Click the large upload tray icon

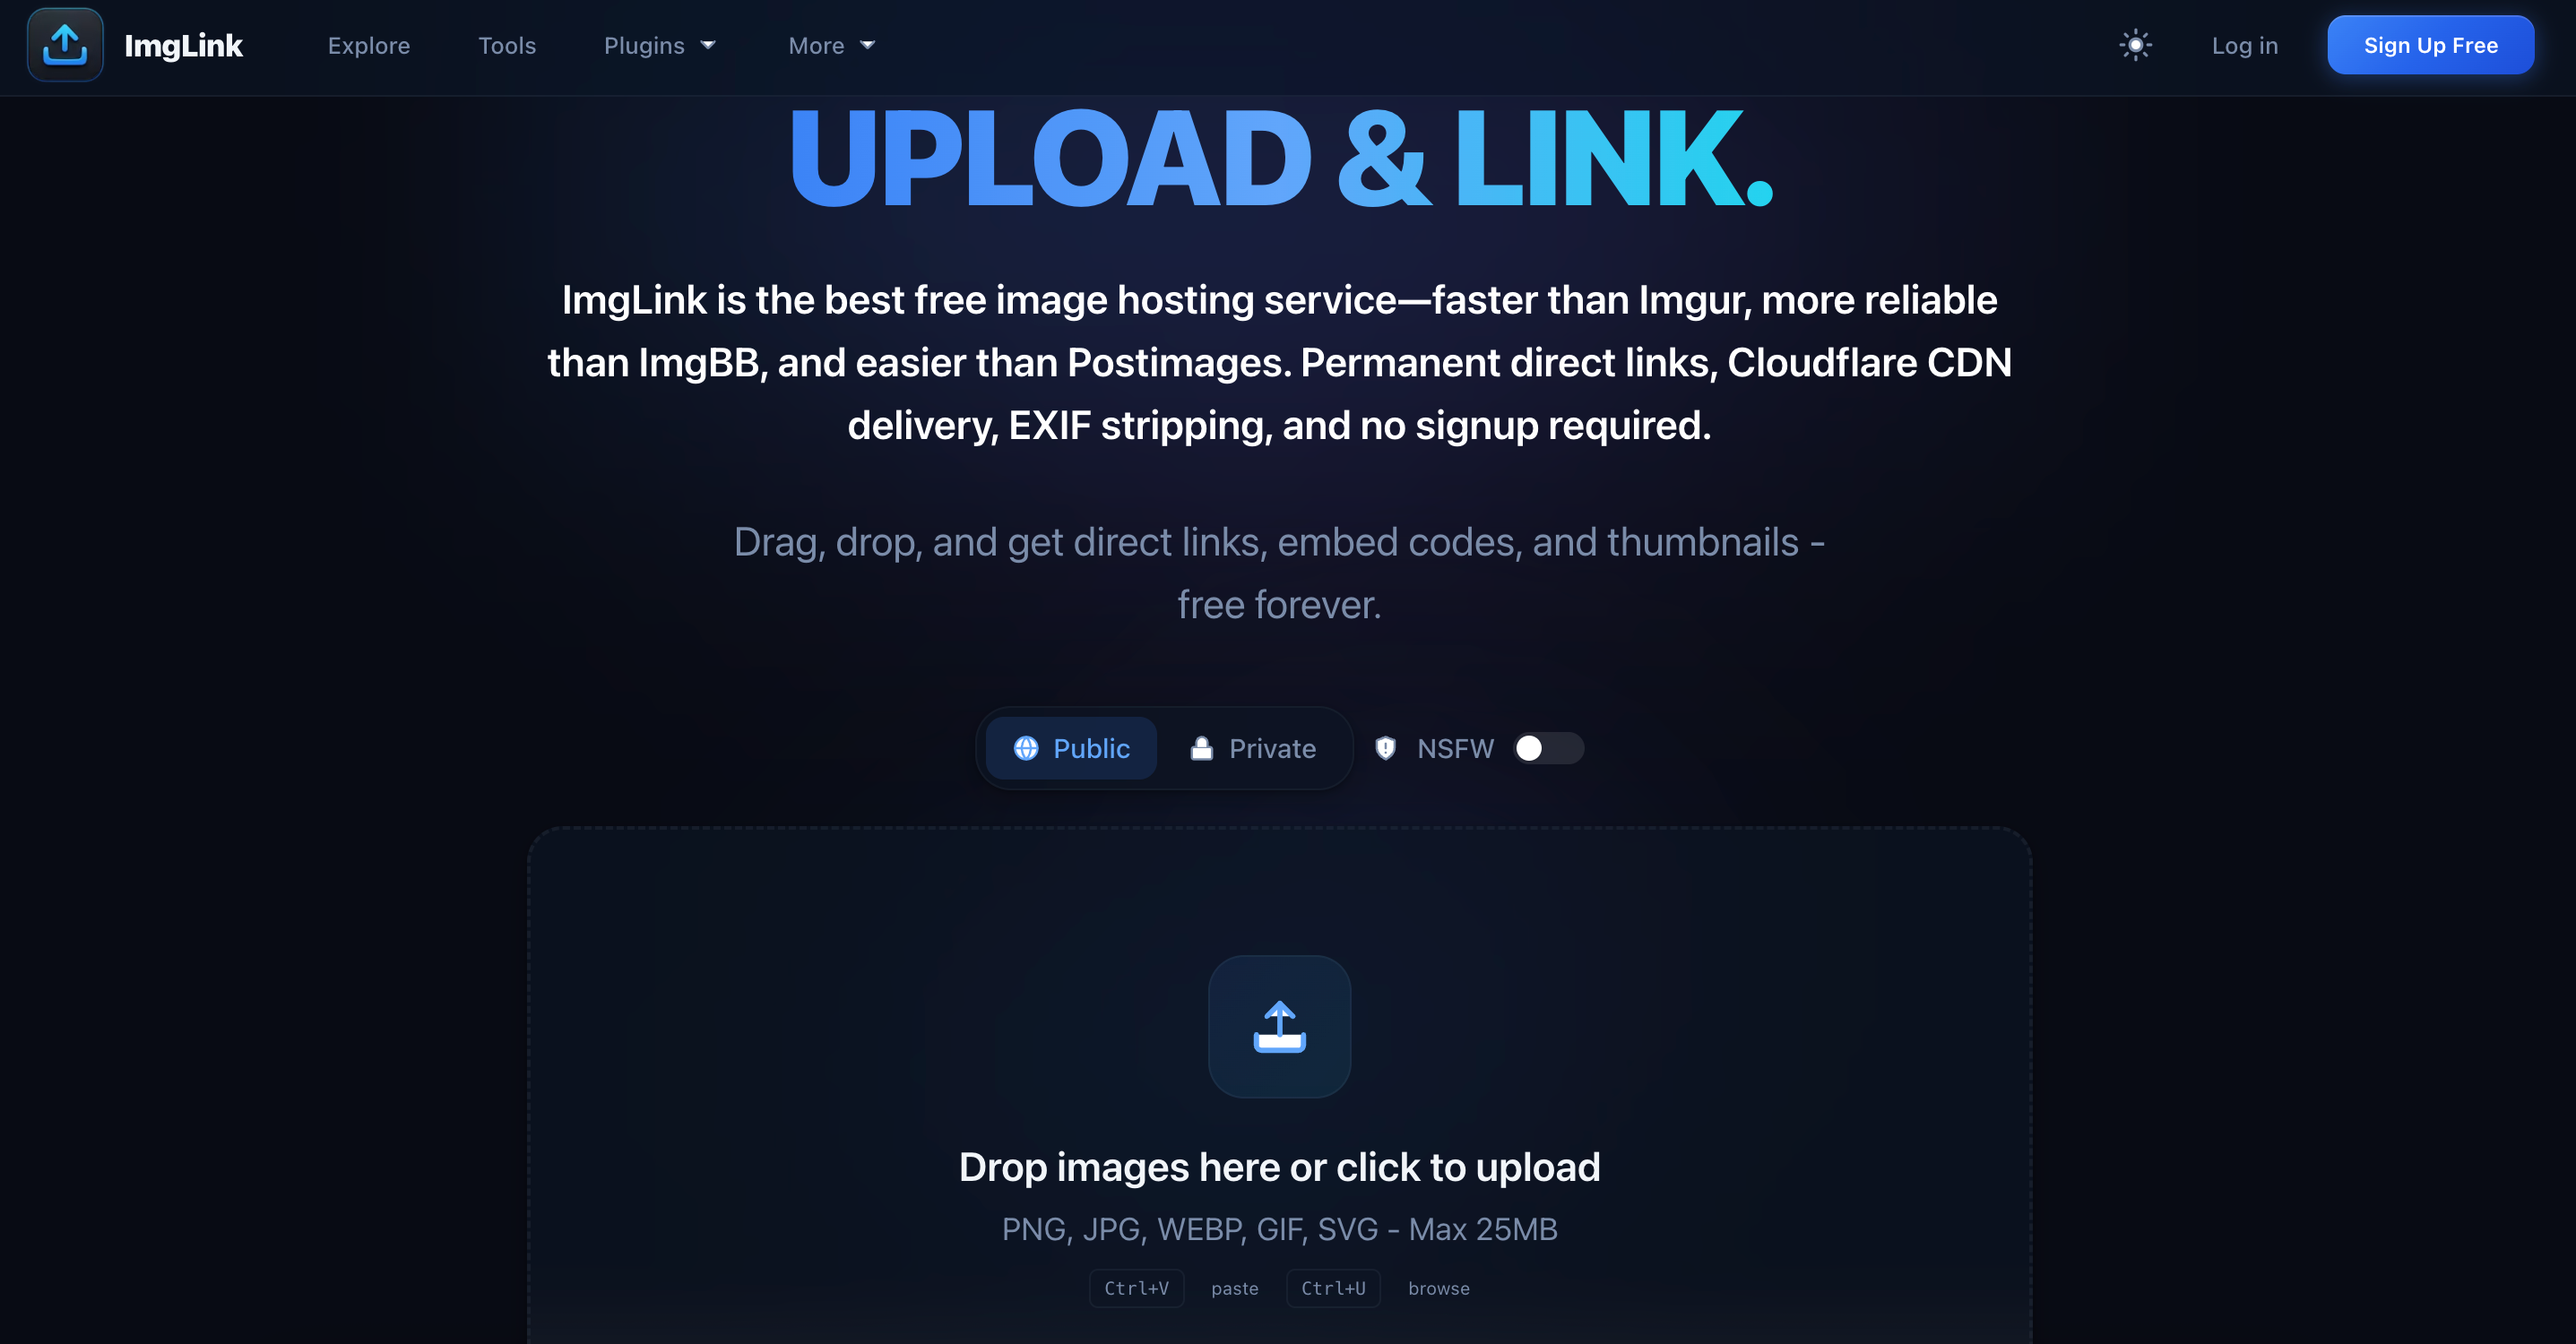(x=1279, y=1027)
